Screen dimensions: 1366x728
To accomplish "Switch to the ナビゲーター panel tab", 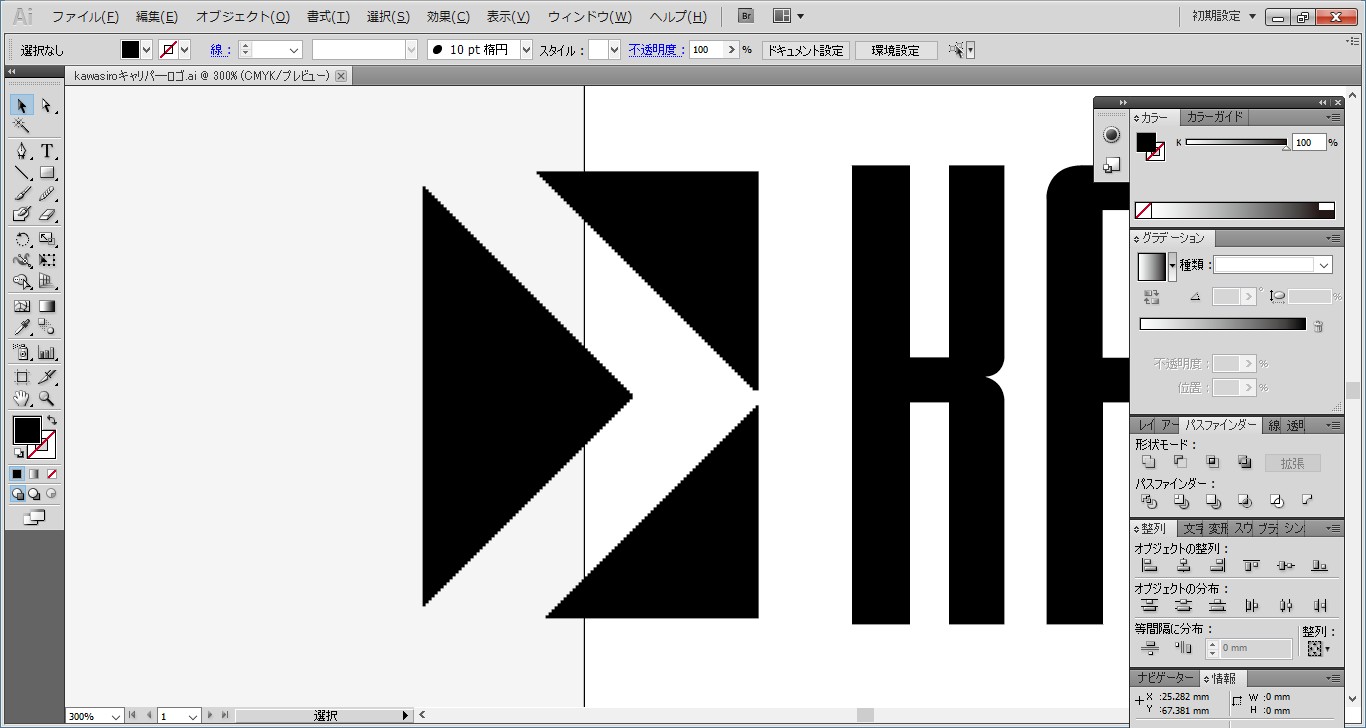I will click(x=1164, y=678).
